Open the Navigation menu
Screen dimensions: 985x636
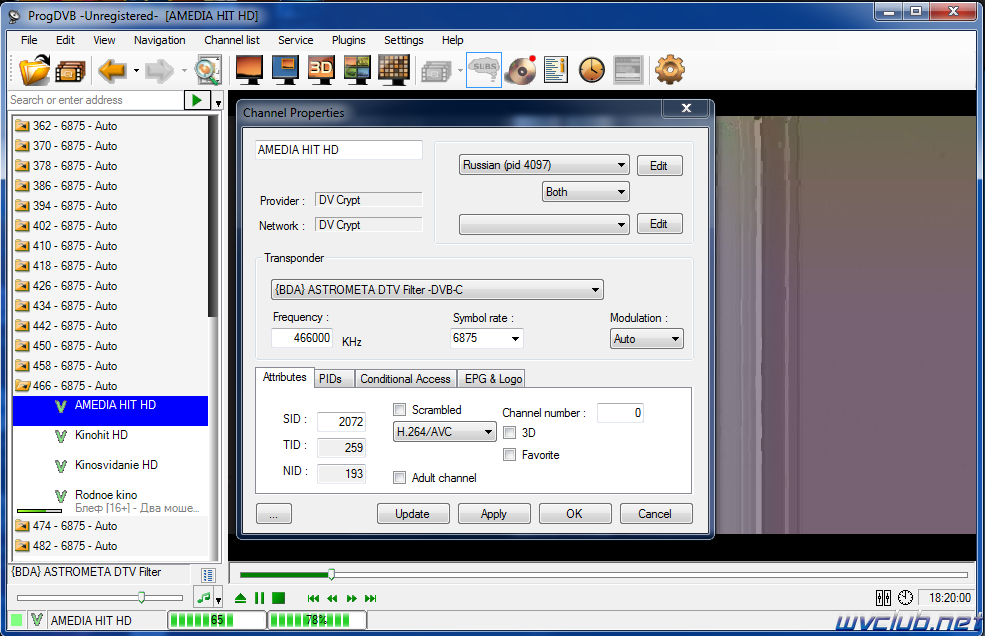click(x=160, y=40)
